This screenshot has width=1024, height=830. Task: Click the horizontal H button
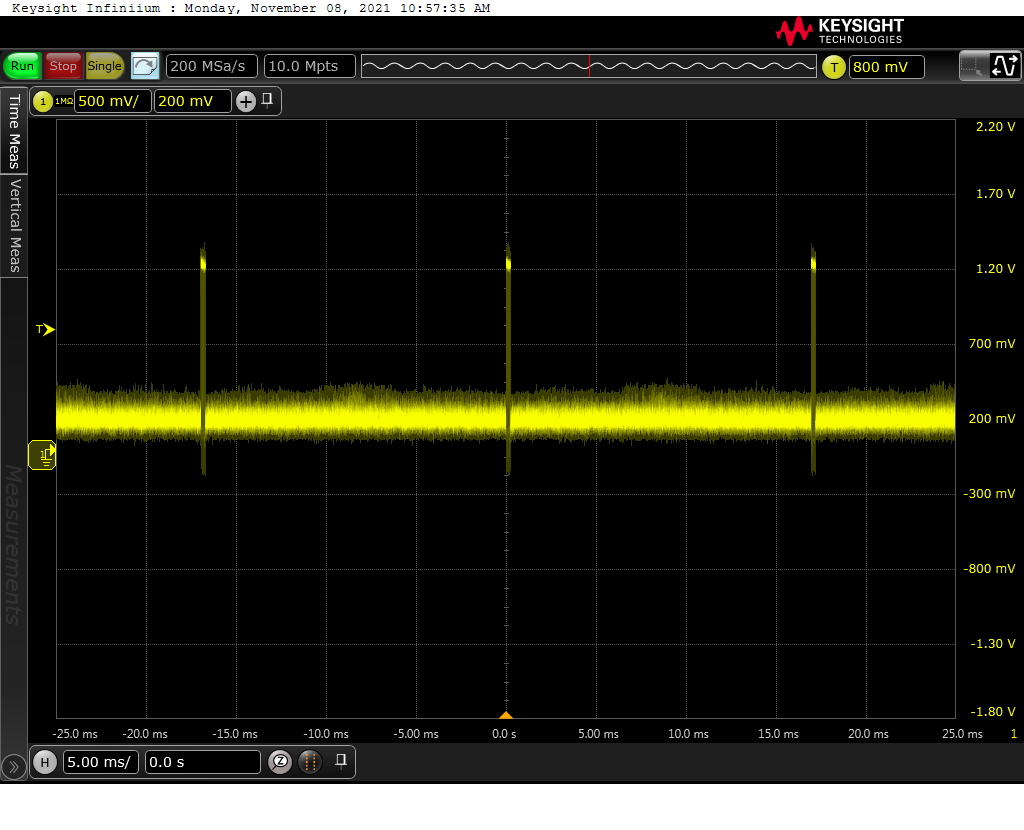point(45,762)
